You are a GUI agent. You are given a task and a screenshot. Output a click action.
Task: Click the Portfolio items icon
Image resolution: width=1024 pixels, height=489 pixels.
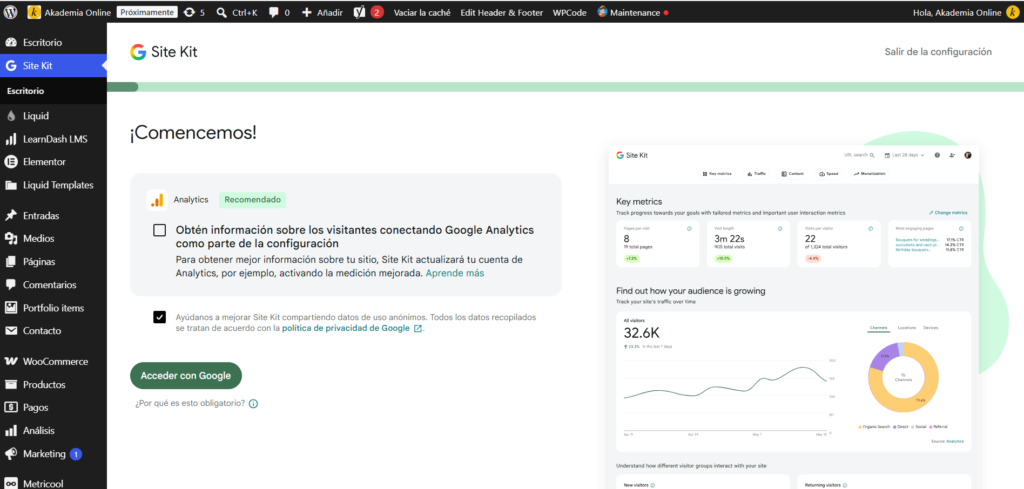point(10,308)
